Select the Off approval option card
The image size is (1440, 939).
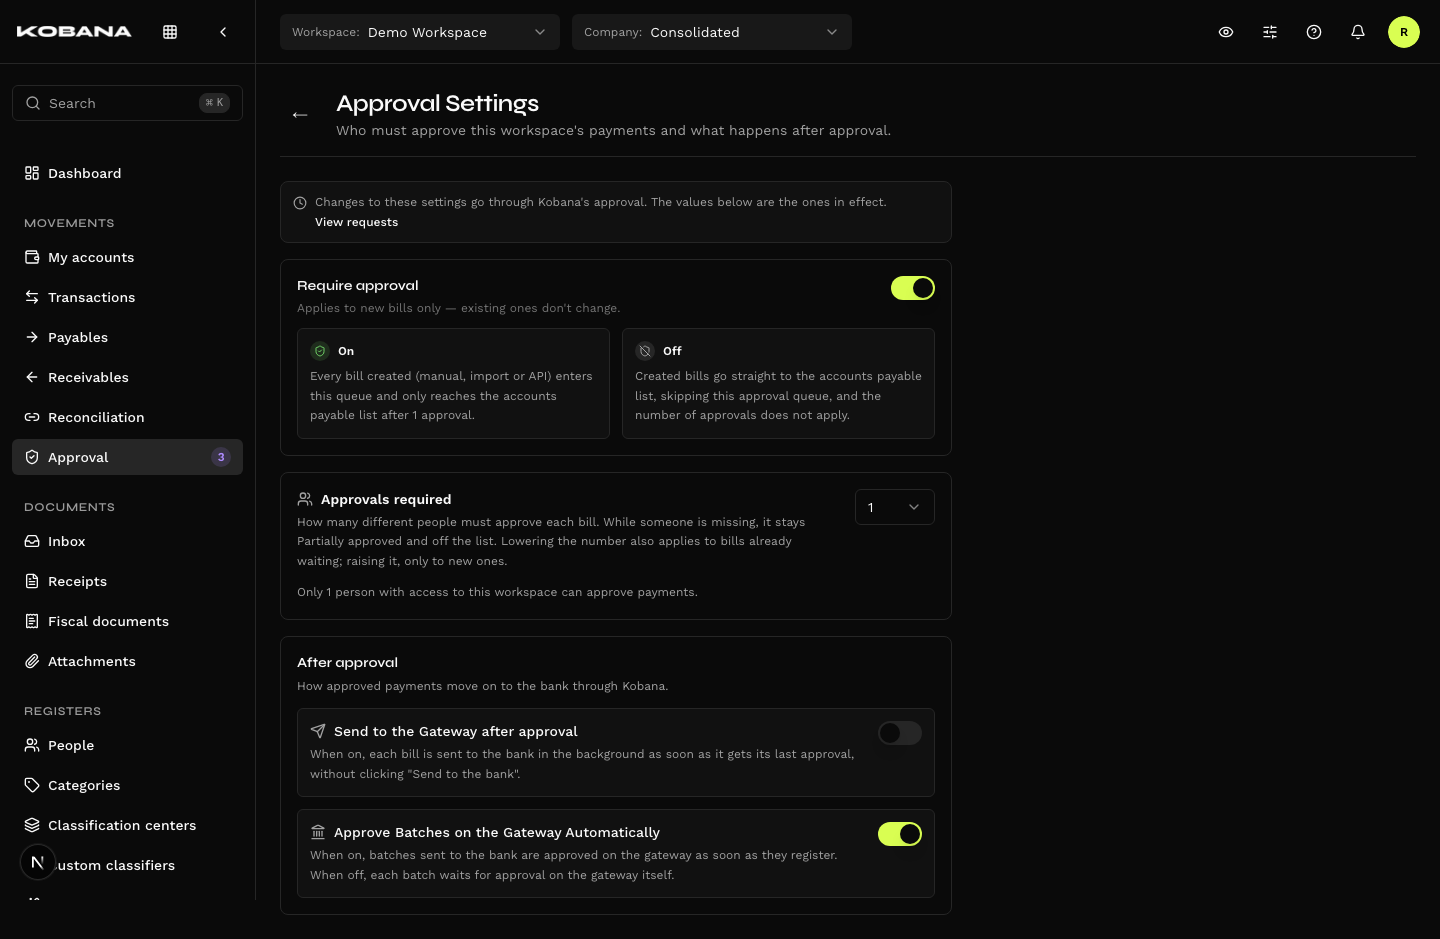pos(778,383)
